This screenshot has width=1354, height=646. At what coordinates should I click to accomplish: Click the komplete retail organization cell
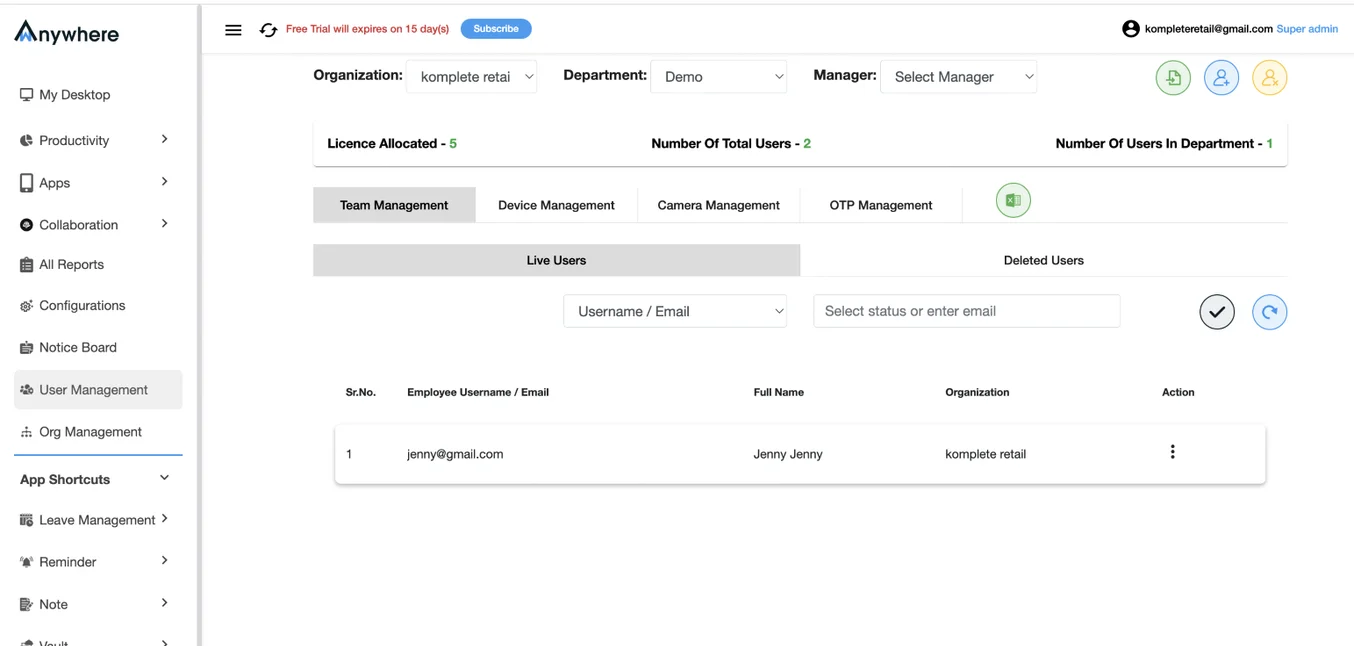click(x=986, y=454)
